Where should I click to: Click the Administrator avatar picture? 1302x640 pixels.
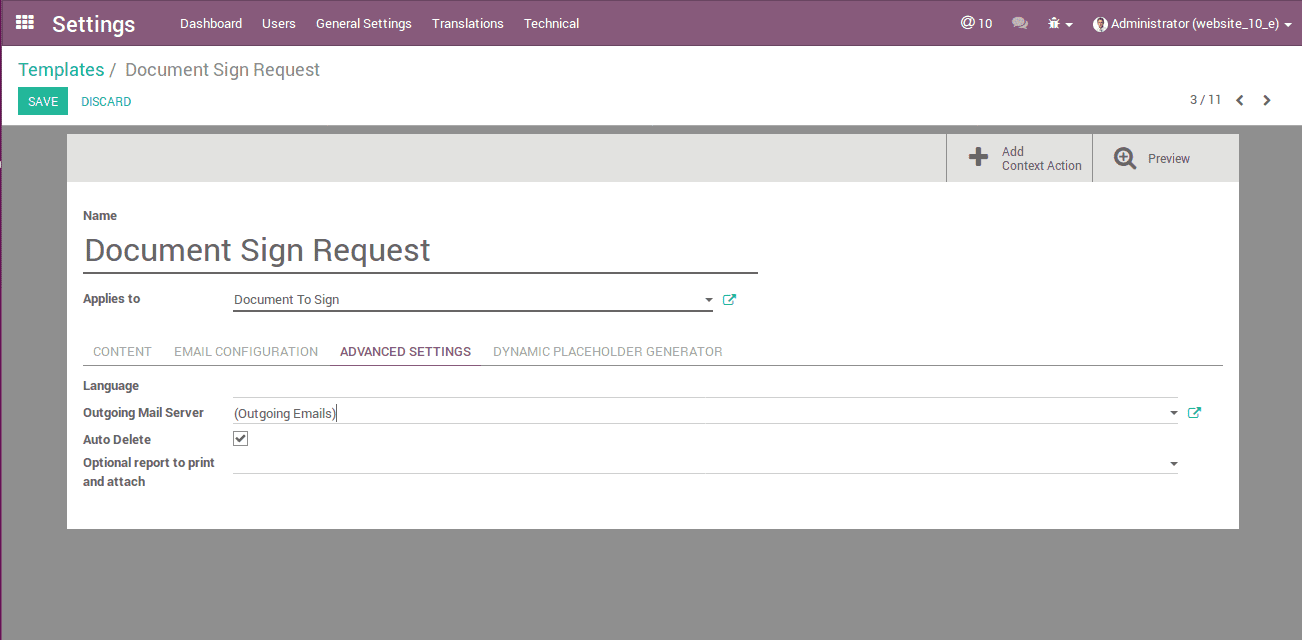click(1100, 23)
